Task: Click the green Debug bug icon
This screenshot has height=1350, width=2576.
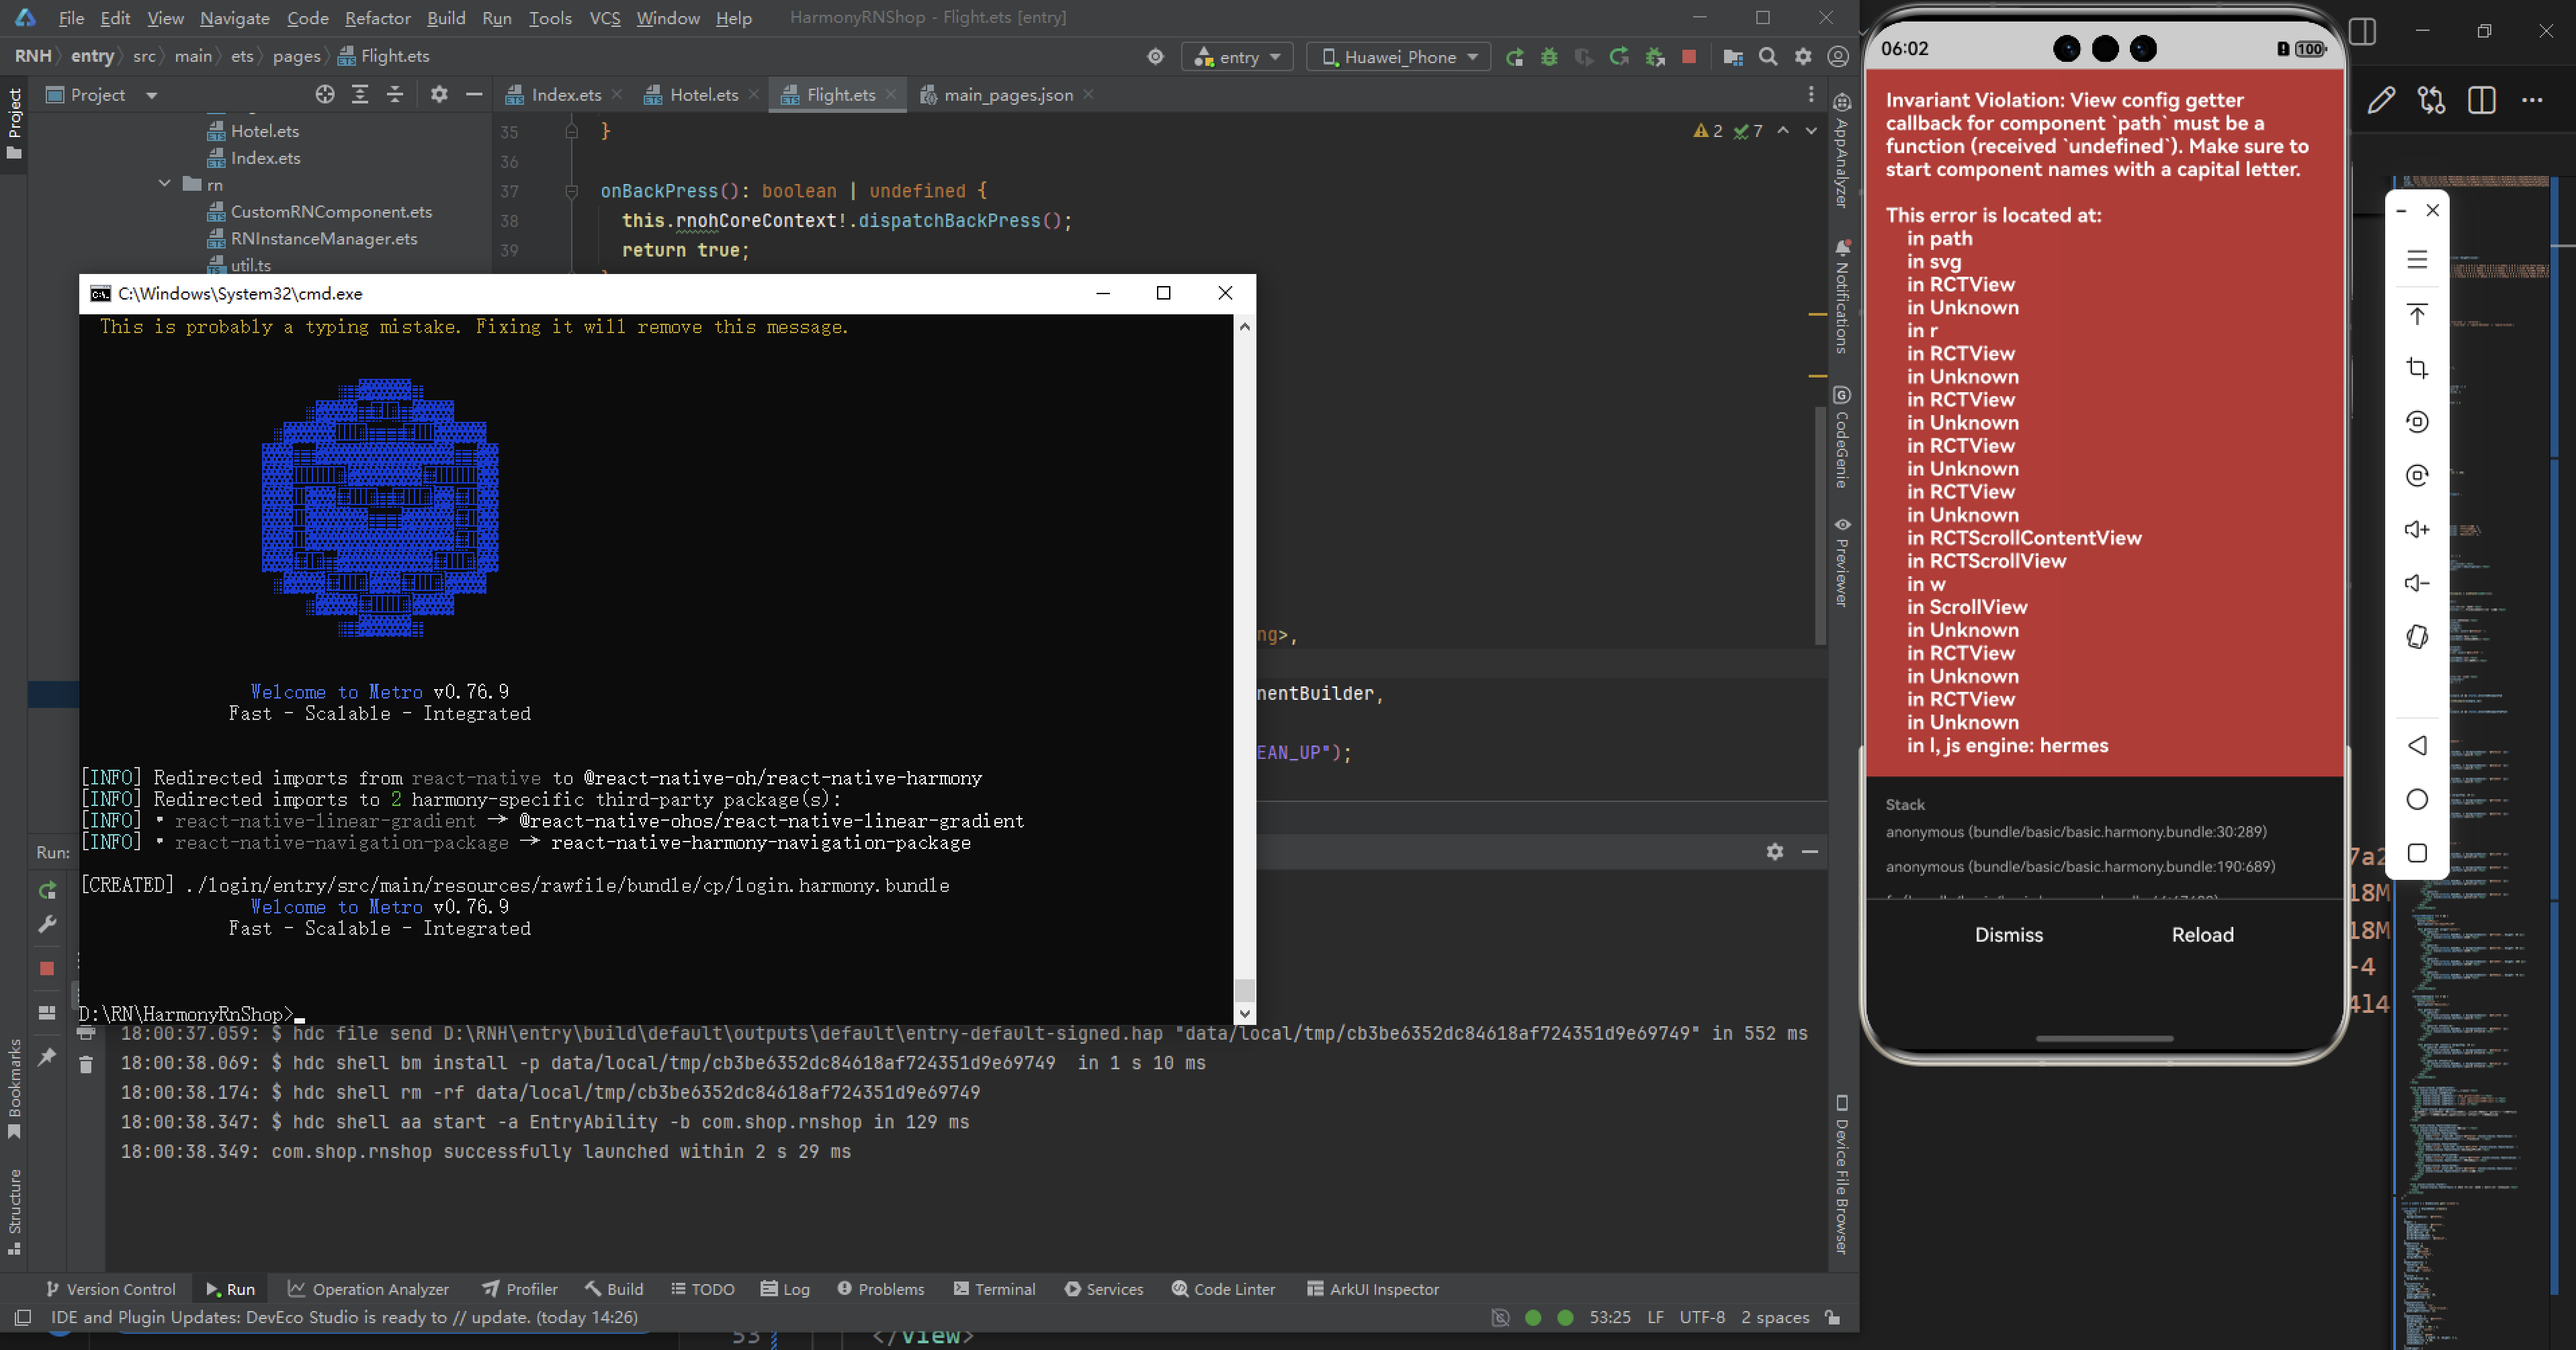Action: [1549, 57]
